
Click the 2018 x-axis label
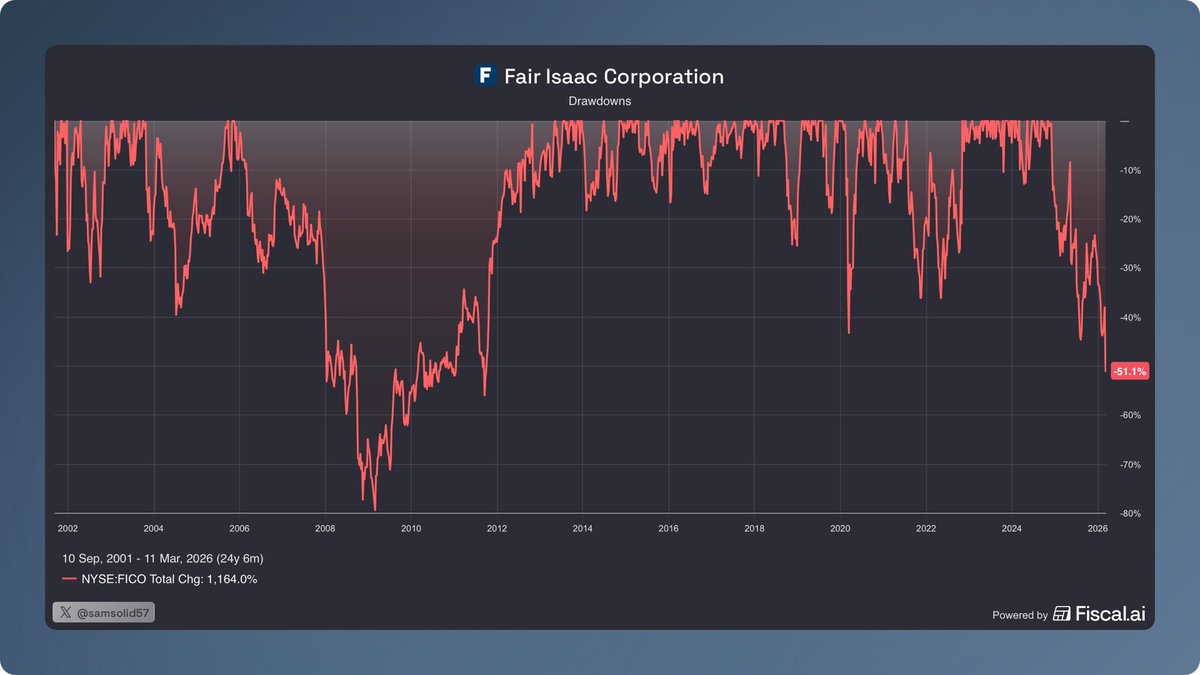[755, 527]
